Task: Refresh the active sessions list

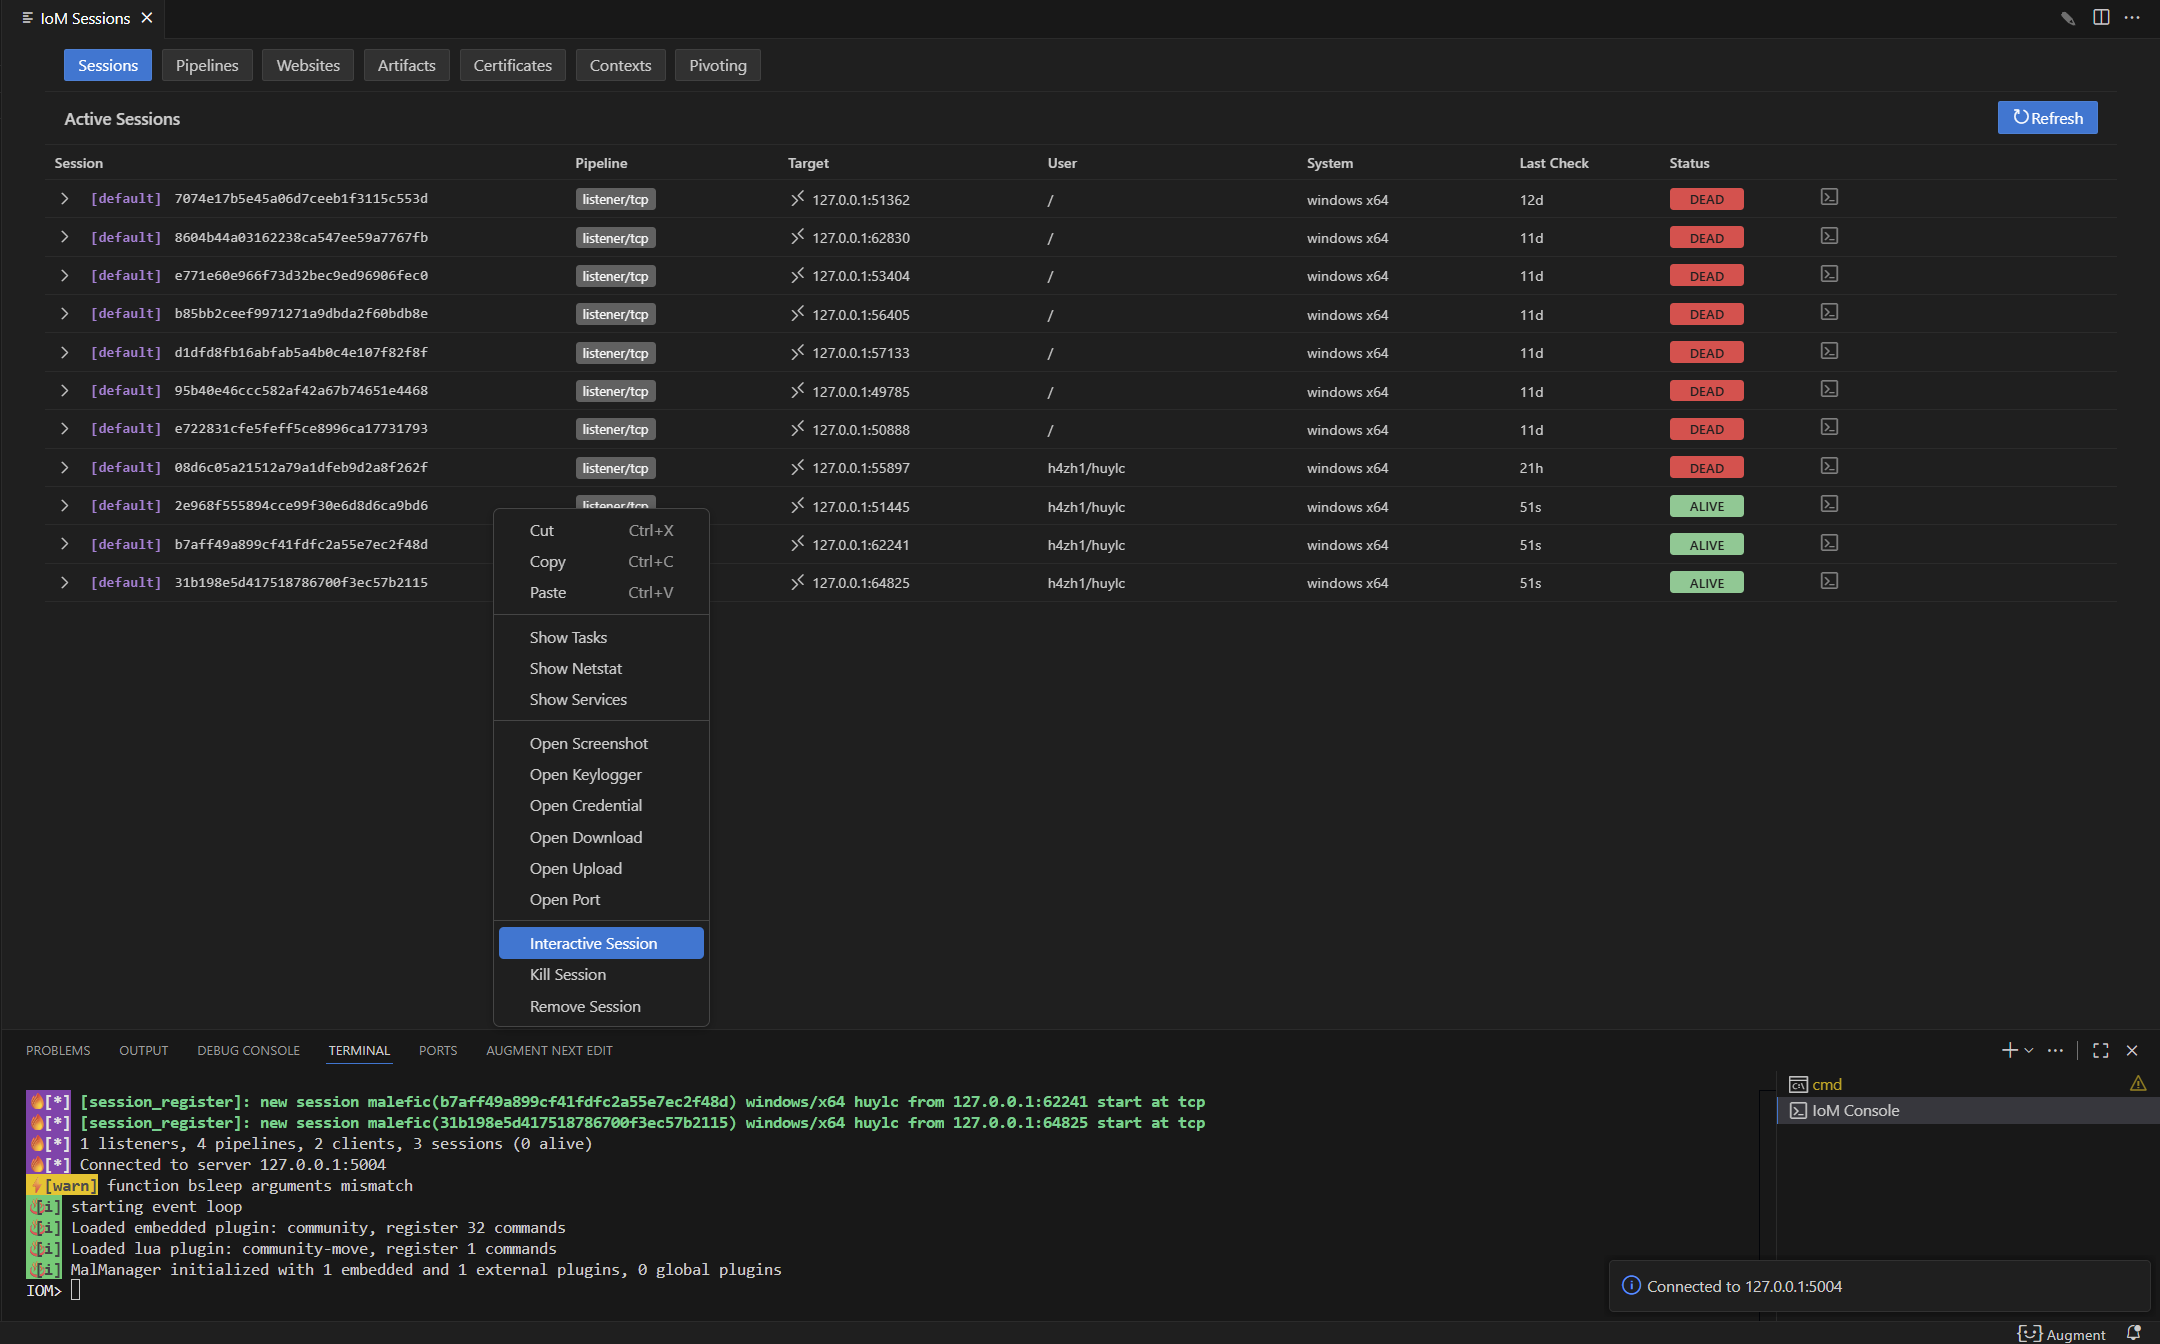Action: (x=2047, y=117)
